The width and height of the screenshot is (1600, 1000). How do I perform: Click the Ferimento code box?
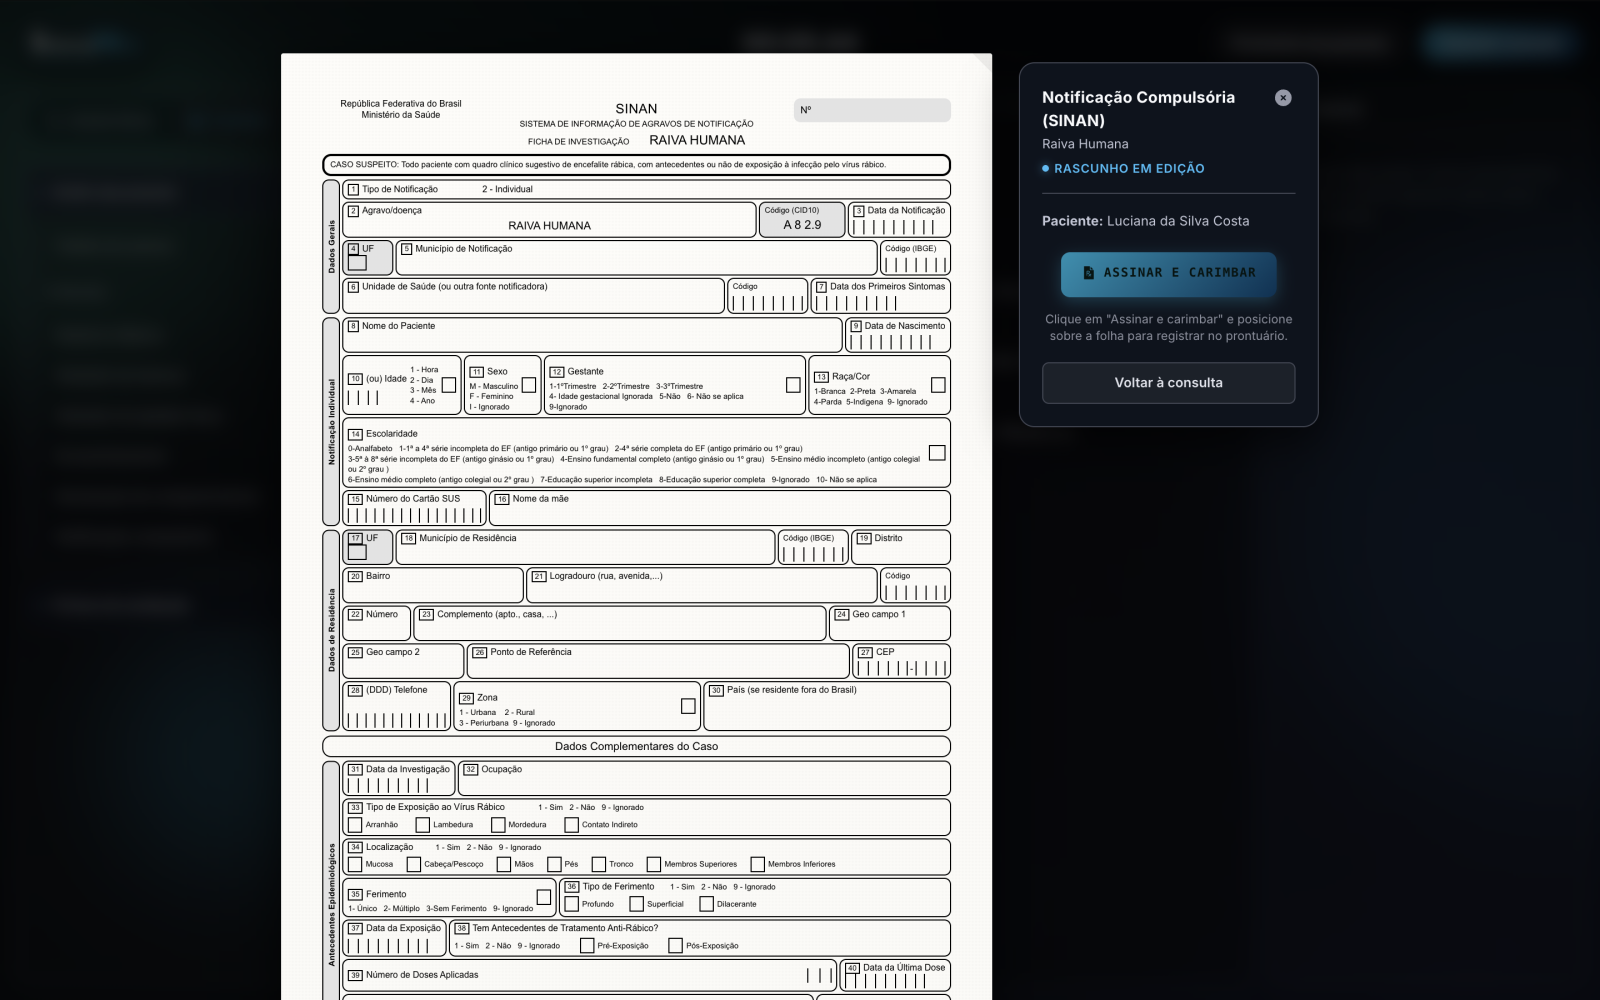(544, 897)
